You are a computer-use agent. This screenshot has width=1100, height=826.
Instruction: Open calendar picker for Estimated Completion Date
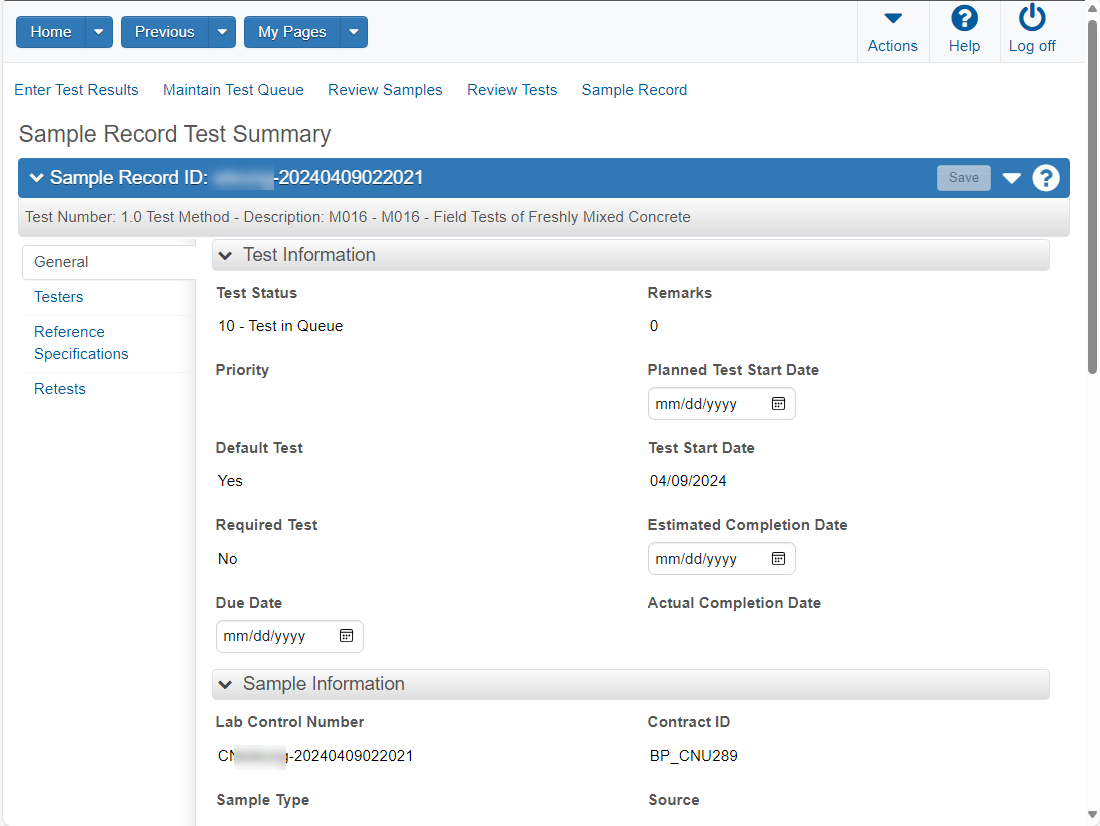[x=778, y=559]
